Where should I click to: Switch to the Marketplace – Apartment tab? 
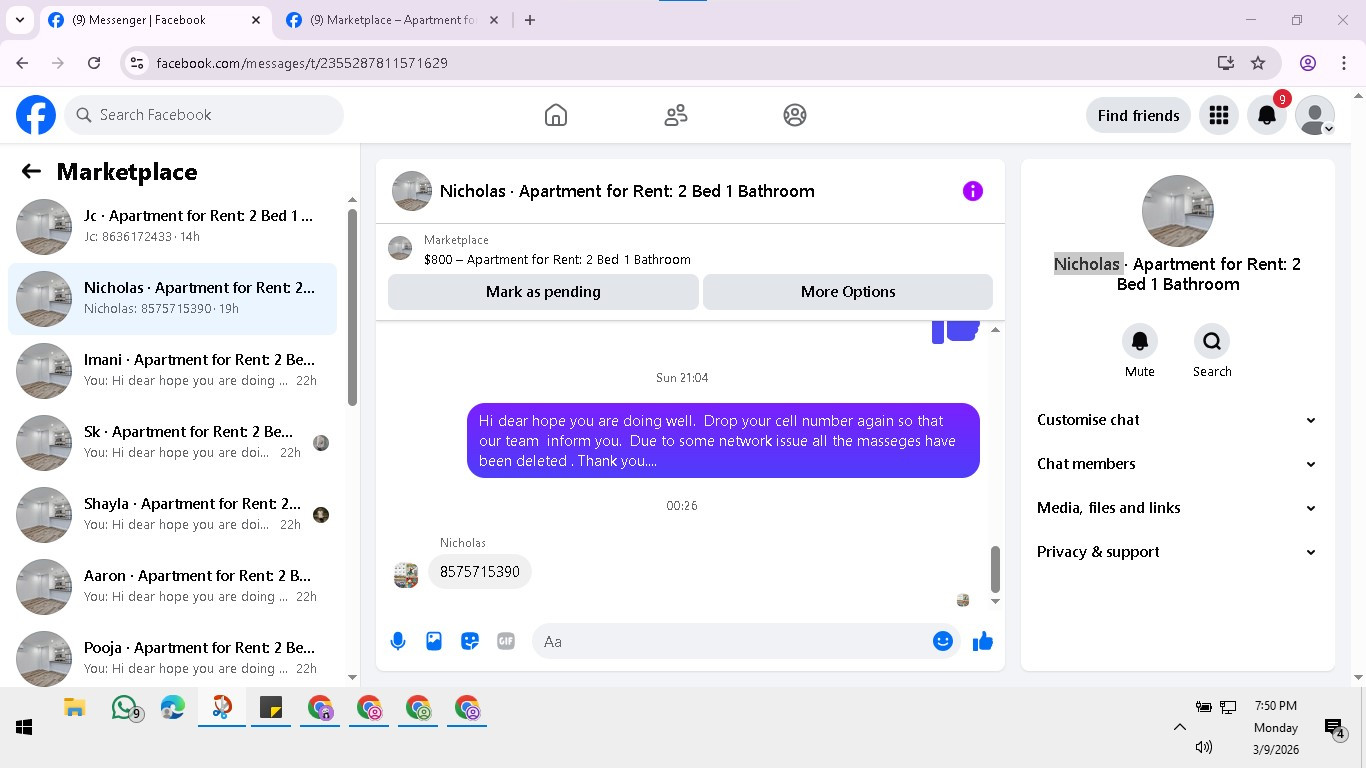[x=392, y=20]
